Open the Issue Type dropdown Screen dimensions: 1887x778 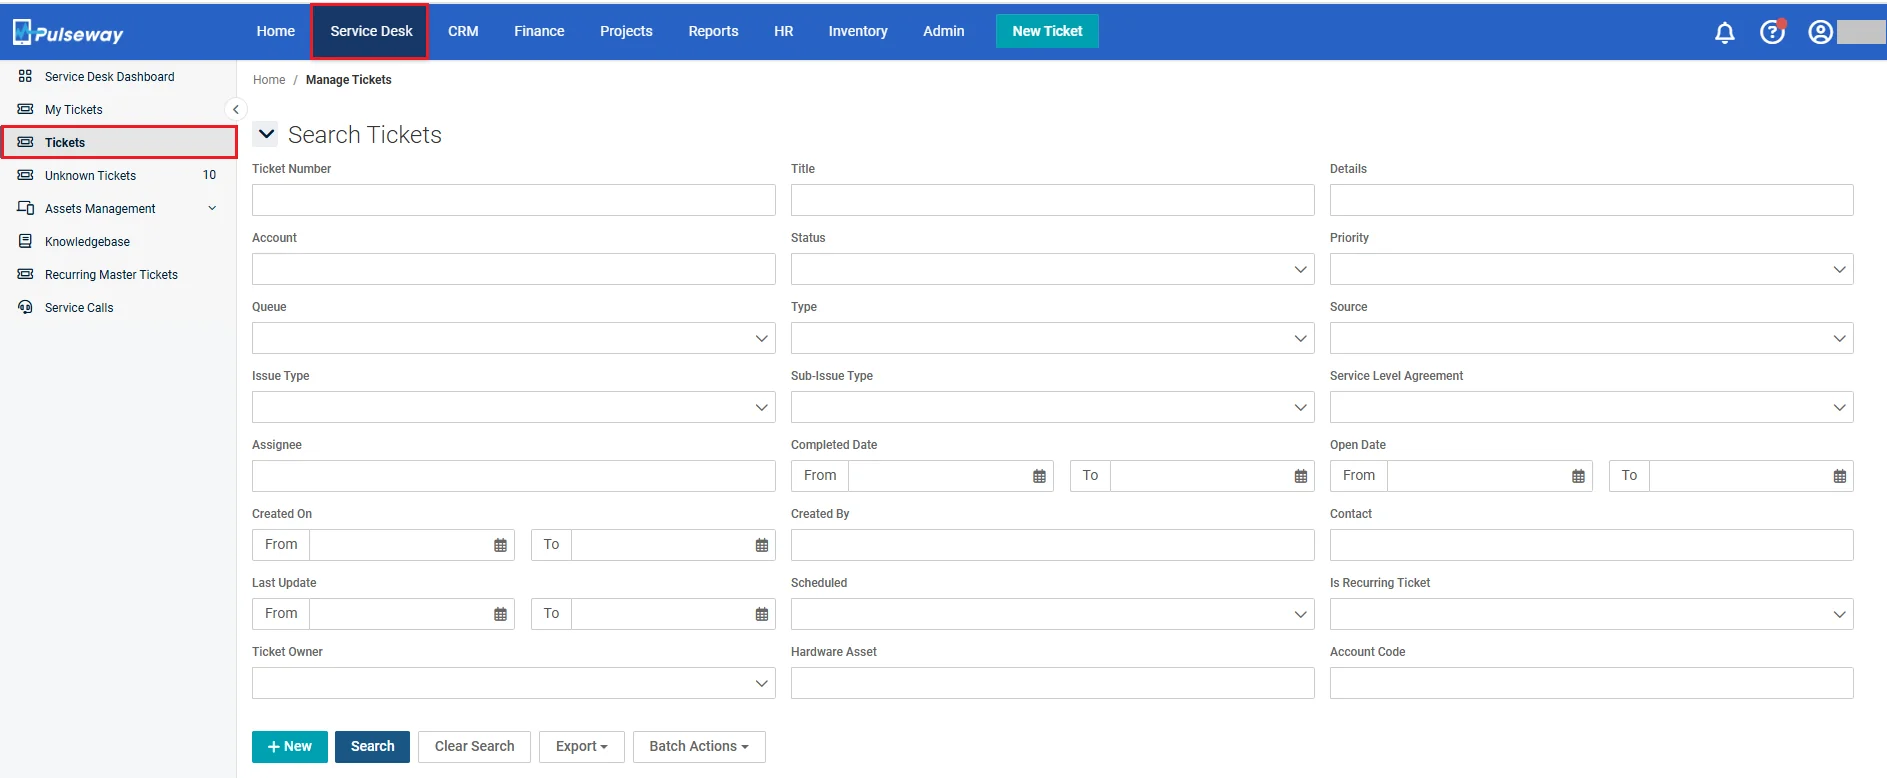coord(513,407)
